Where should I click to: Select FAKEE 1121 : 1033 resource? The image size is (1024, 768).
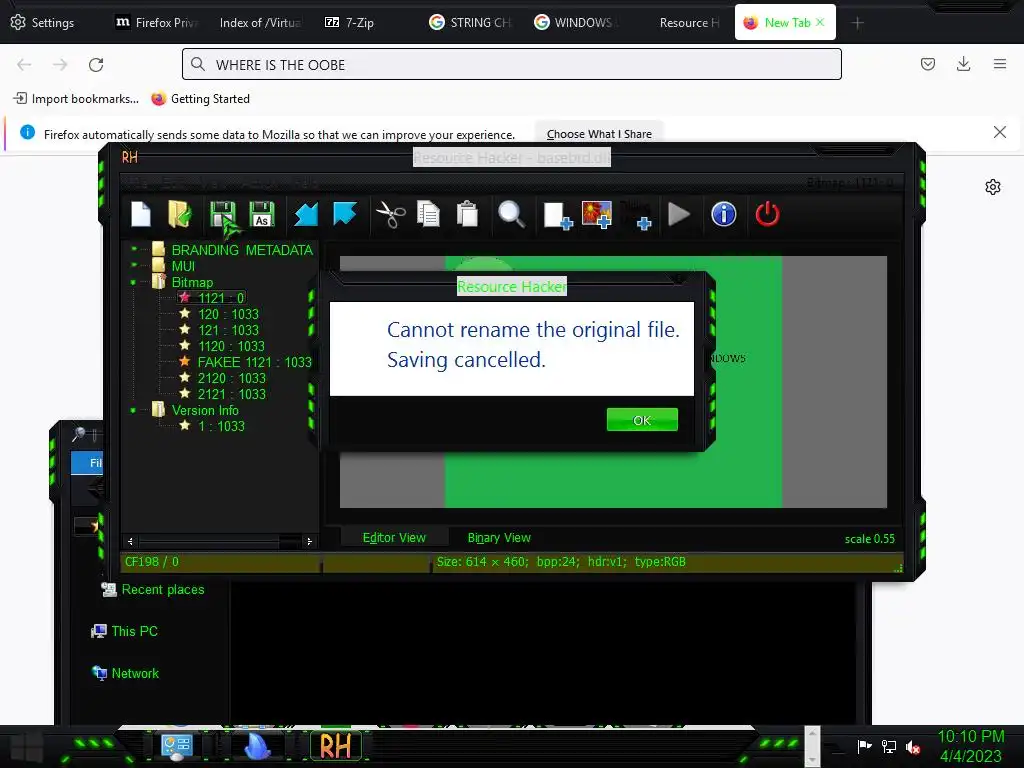tap(255, 362)
